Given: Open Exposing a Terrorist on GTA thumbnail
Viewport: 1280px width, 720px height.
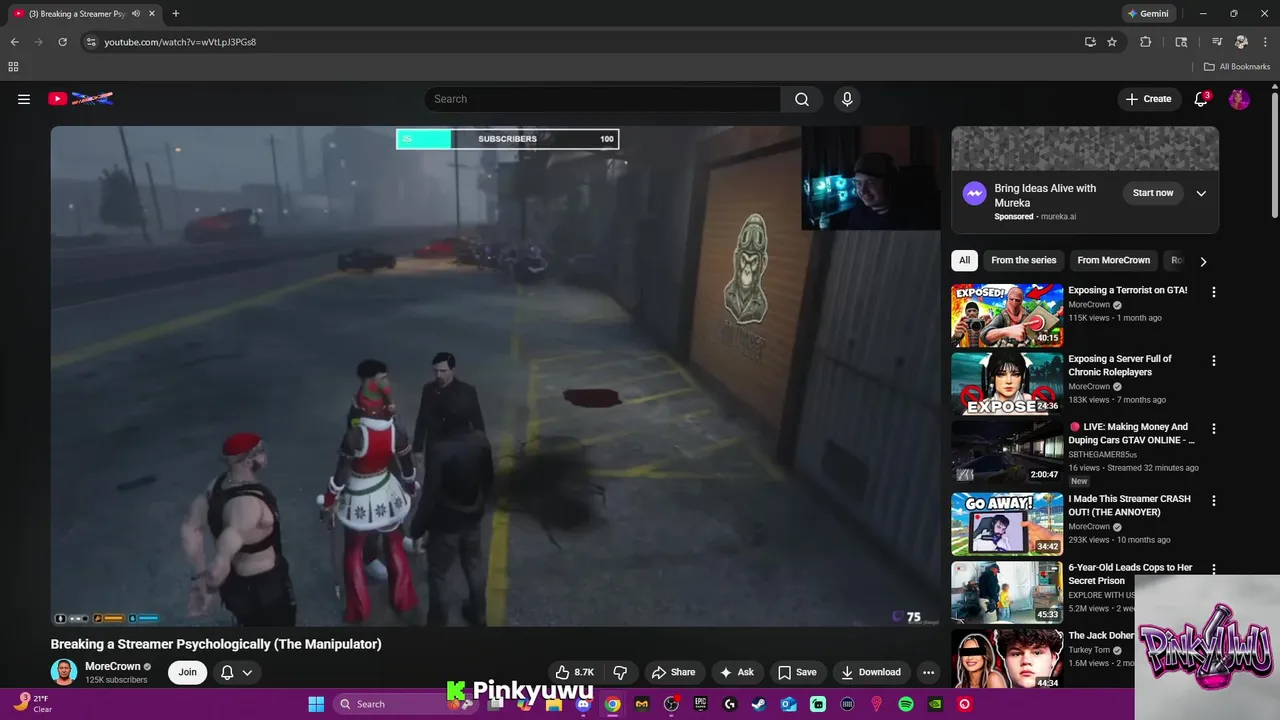Looking at the screenshot, I should point(1007,315).
